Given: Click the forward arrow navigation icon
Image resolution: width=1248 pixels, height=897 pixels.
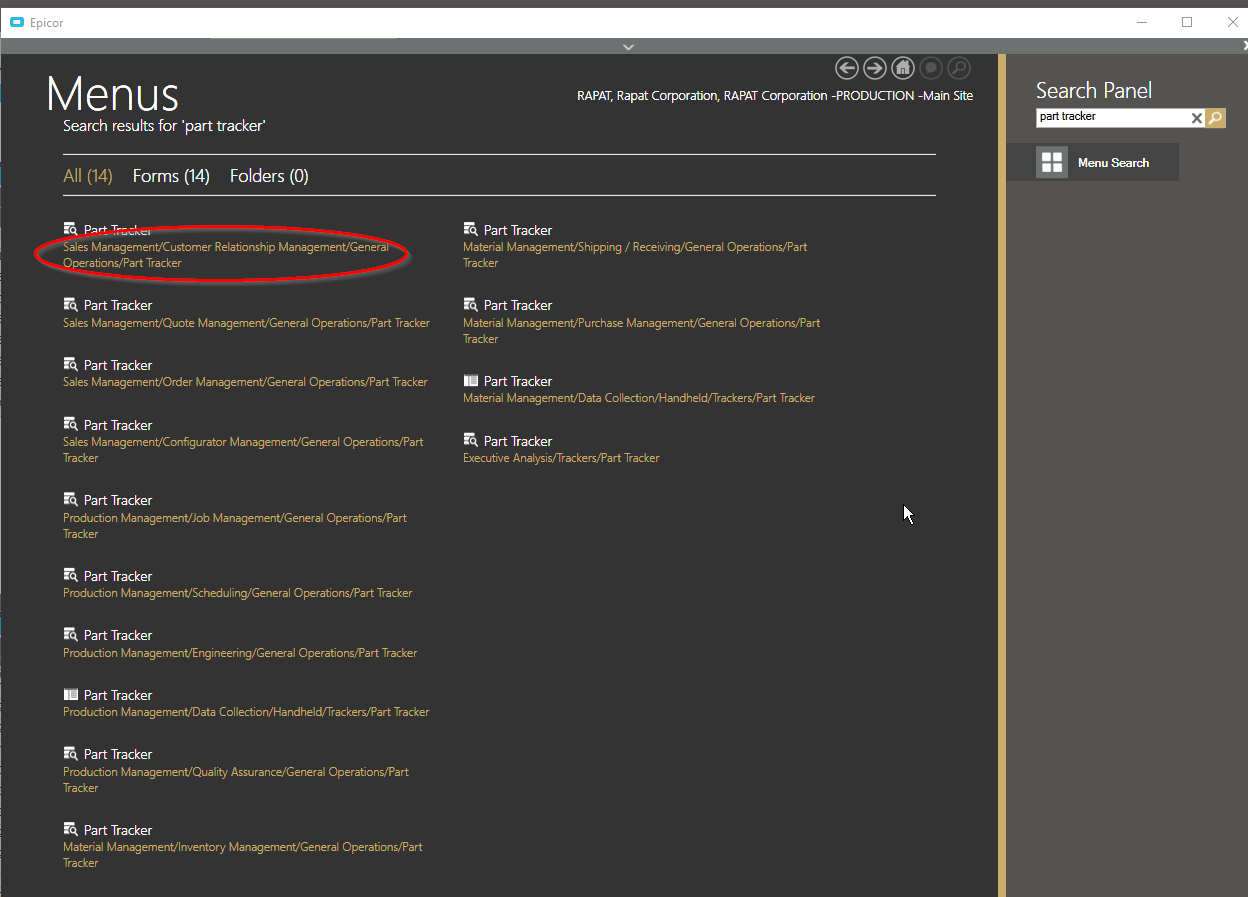Looking at the screenshot, I should [x=875, y=68].
